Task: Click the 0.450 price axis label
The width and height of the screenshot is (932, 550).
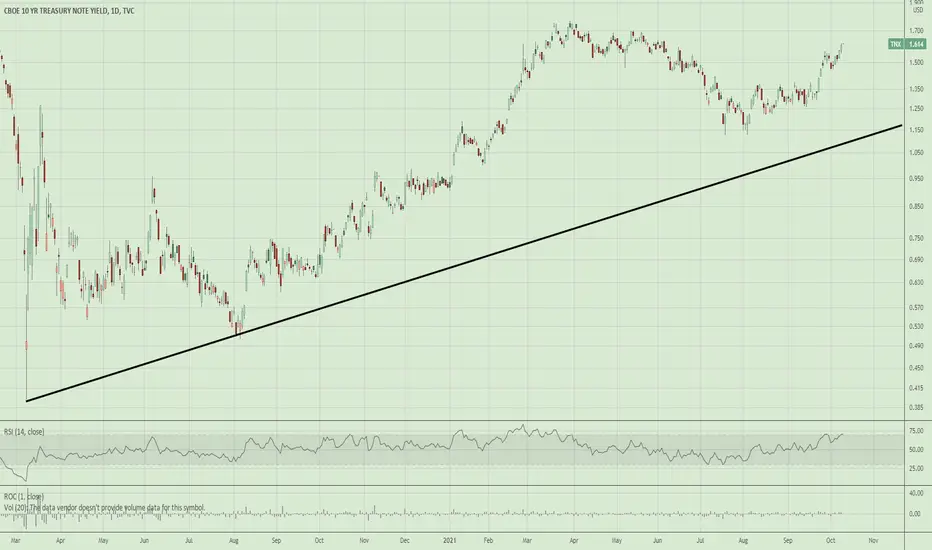Action: coord(916,368)
